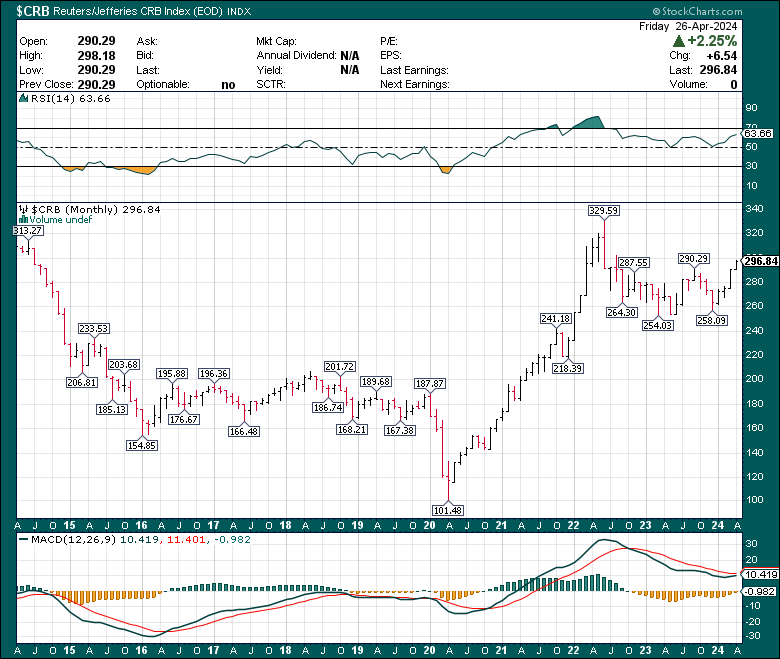Click the 290.29 price label on chart
This screenshot has height=659, width=780.
coord(694,259)
